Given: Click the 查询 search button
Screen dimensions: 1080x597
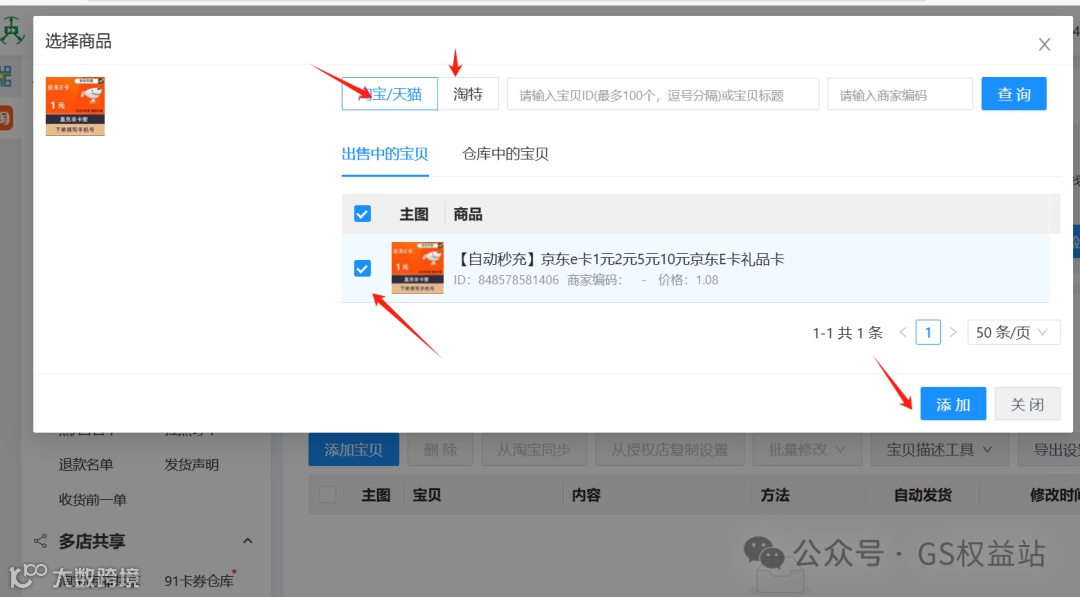Looking at the screenshot, I should point(1014,94).
